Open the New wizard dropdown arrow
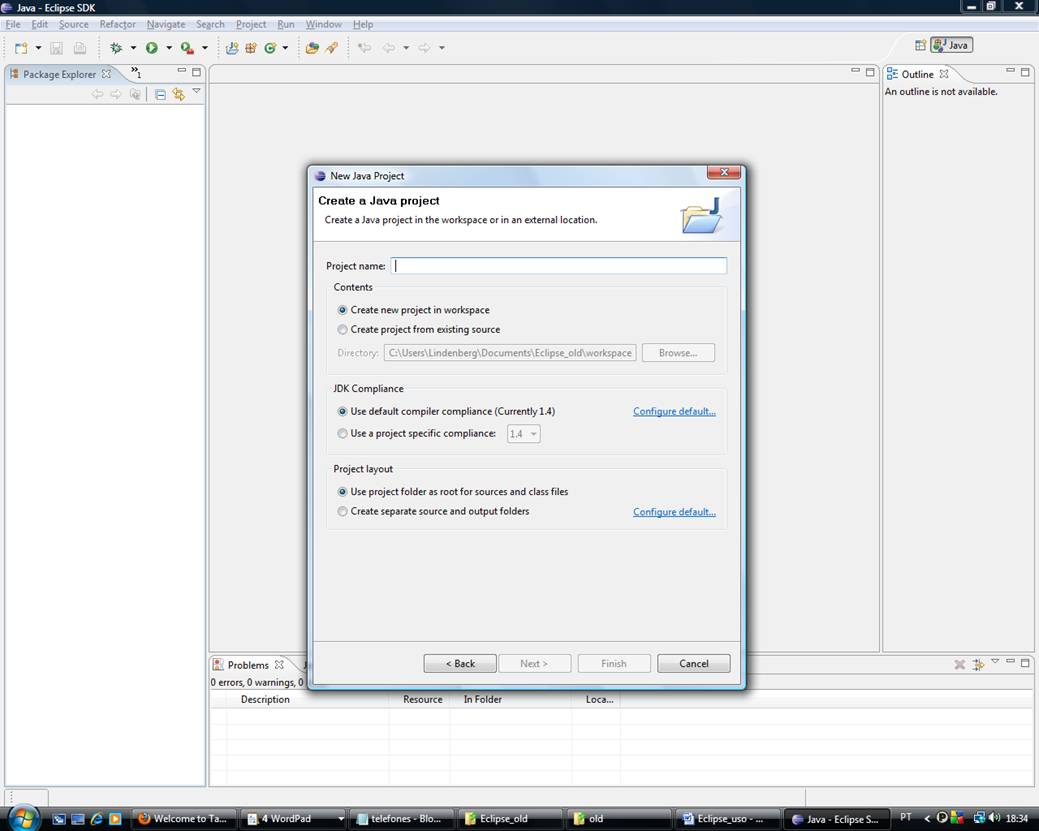 pyautogui.click(x=38, y=48)
